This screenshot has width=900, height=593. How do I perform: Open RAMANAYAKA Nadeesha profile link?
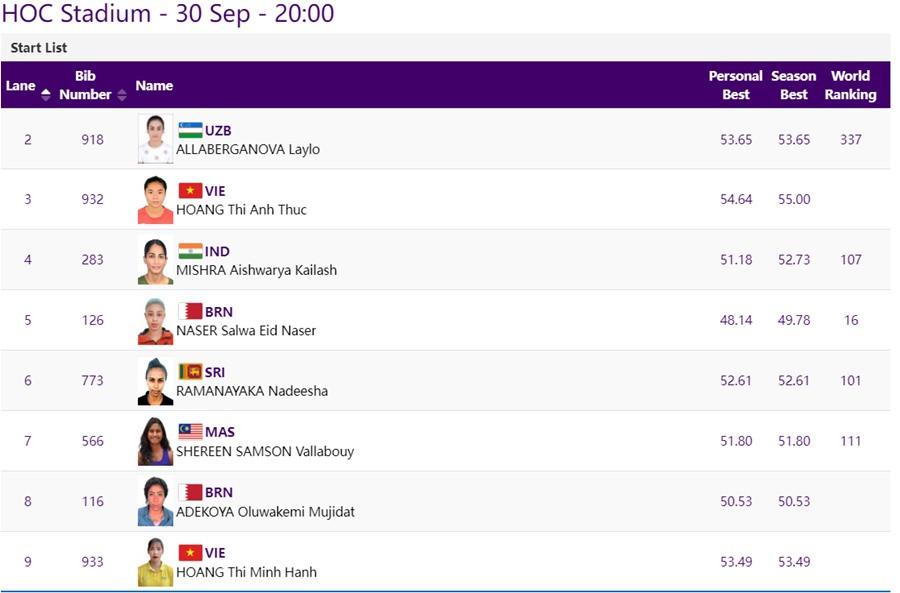click(x=251, y=391)
